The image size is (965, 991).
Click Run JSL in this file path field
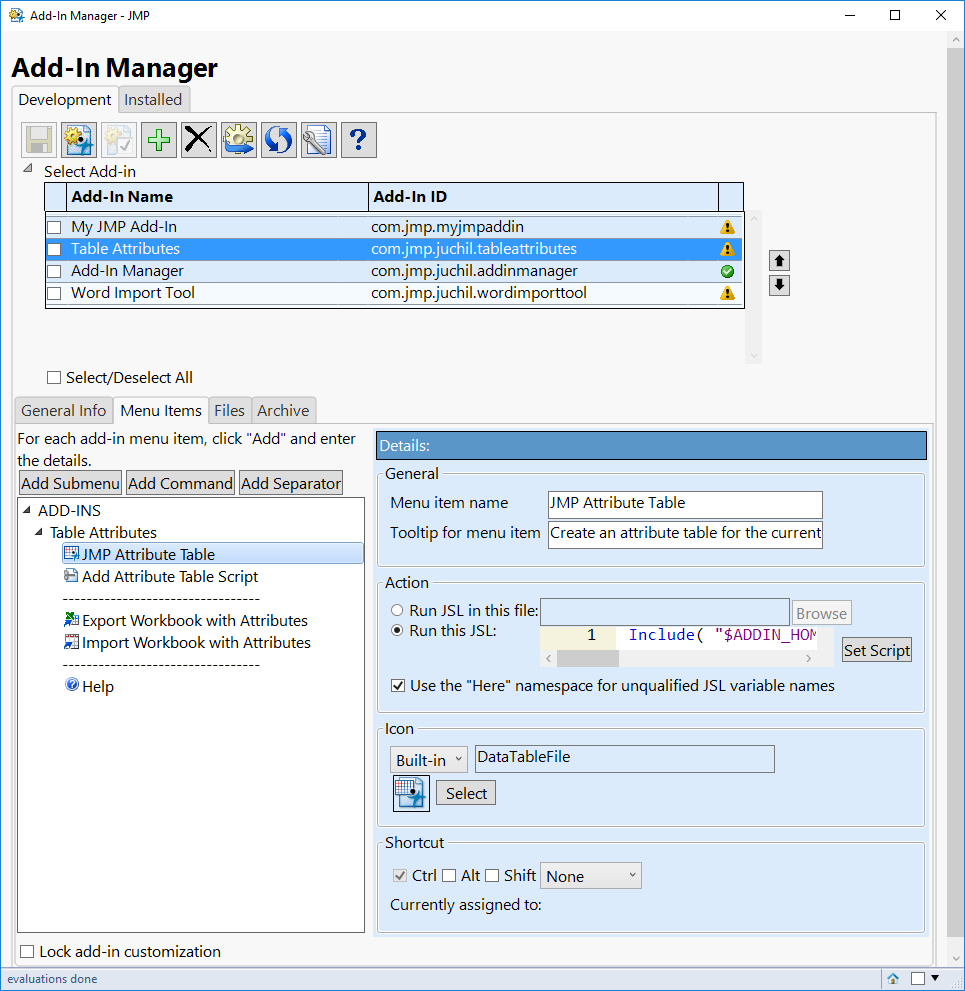(x=665, y=612)
